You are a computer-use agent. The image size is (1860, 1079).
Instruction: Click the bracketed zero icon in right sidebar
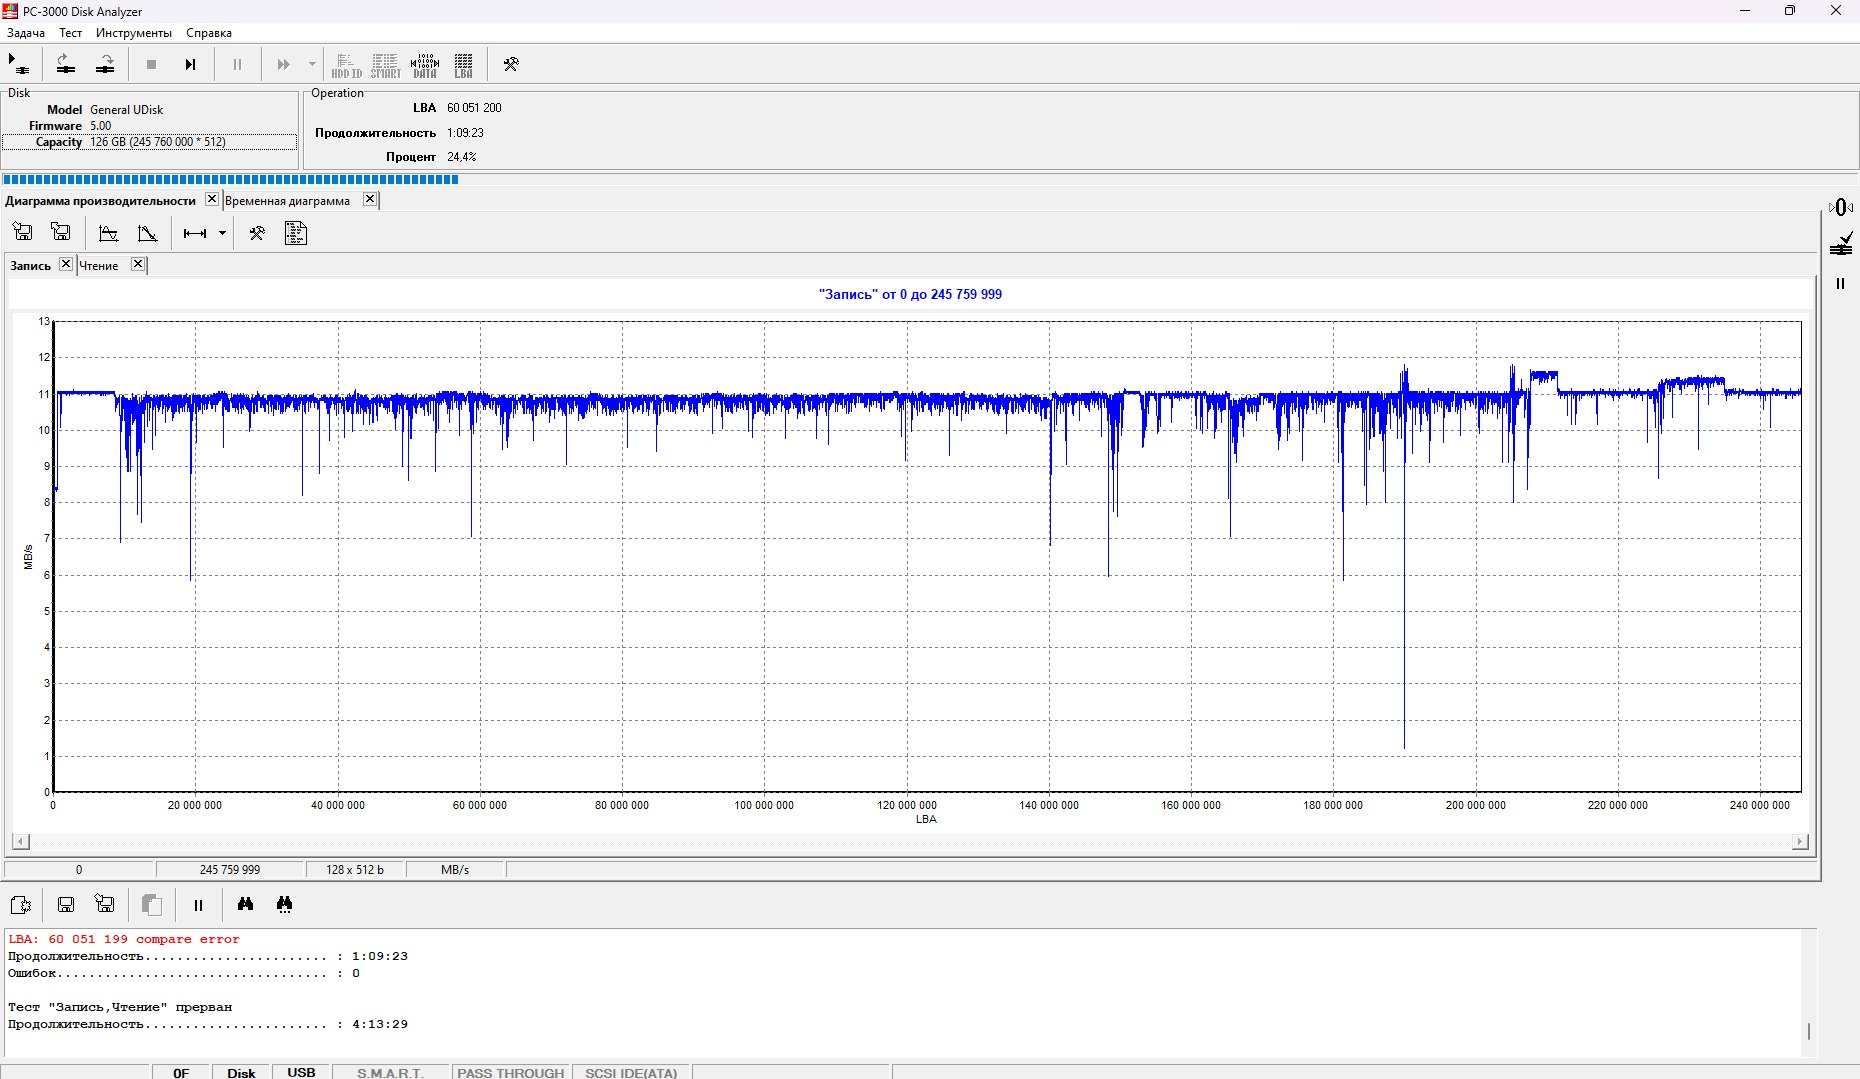coord(1840,207)
